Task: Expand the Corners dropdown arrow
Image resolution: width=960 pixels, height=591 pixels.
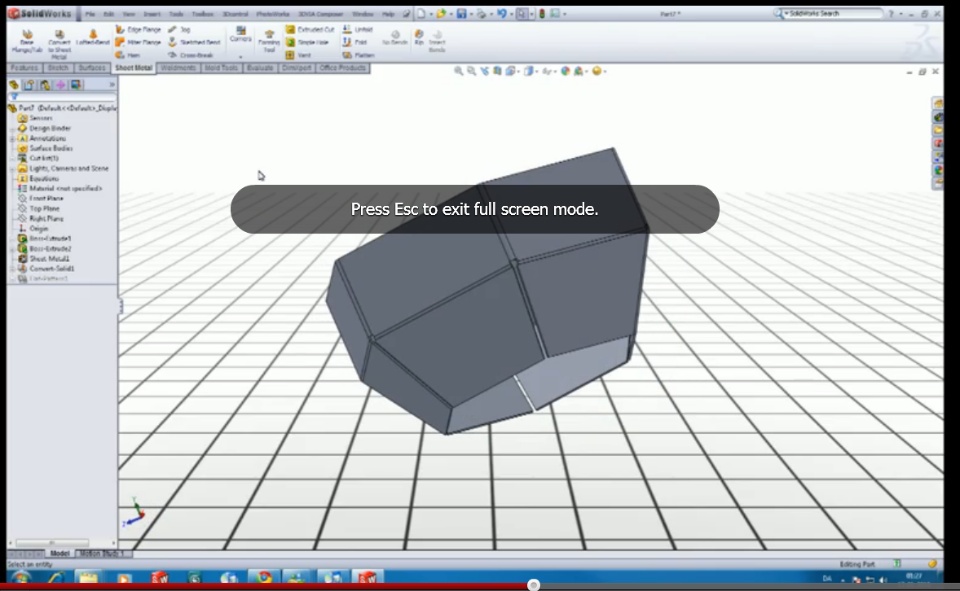Action: coord(241,56)
